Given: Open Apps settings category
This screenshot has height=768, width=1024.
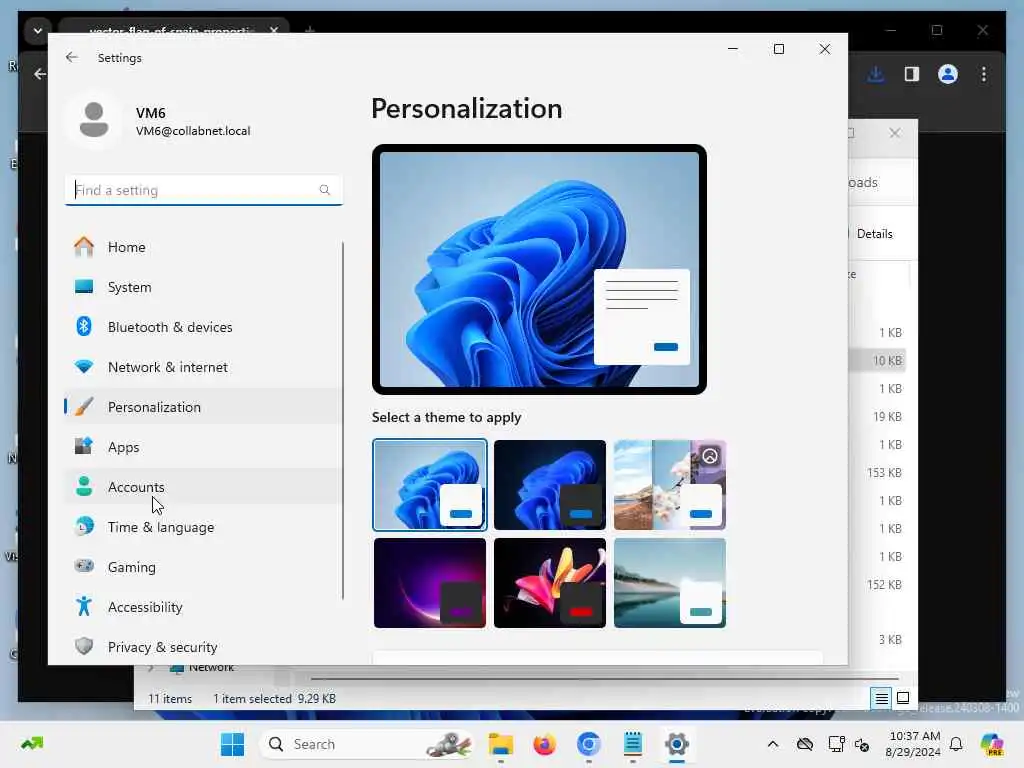Looking at the screenshot, I should pyautogui.click(x=204, y=447).
